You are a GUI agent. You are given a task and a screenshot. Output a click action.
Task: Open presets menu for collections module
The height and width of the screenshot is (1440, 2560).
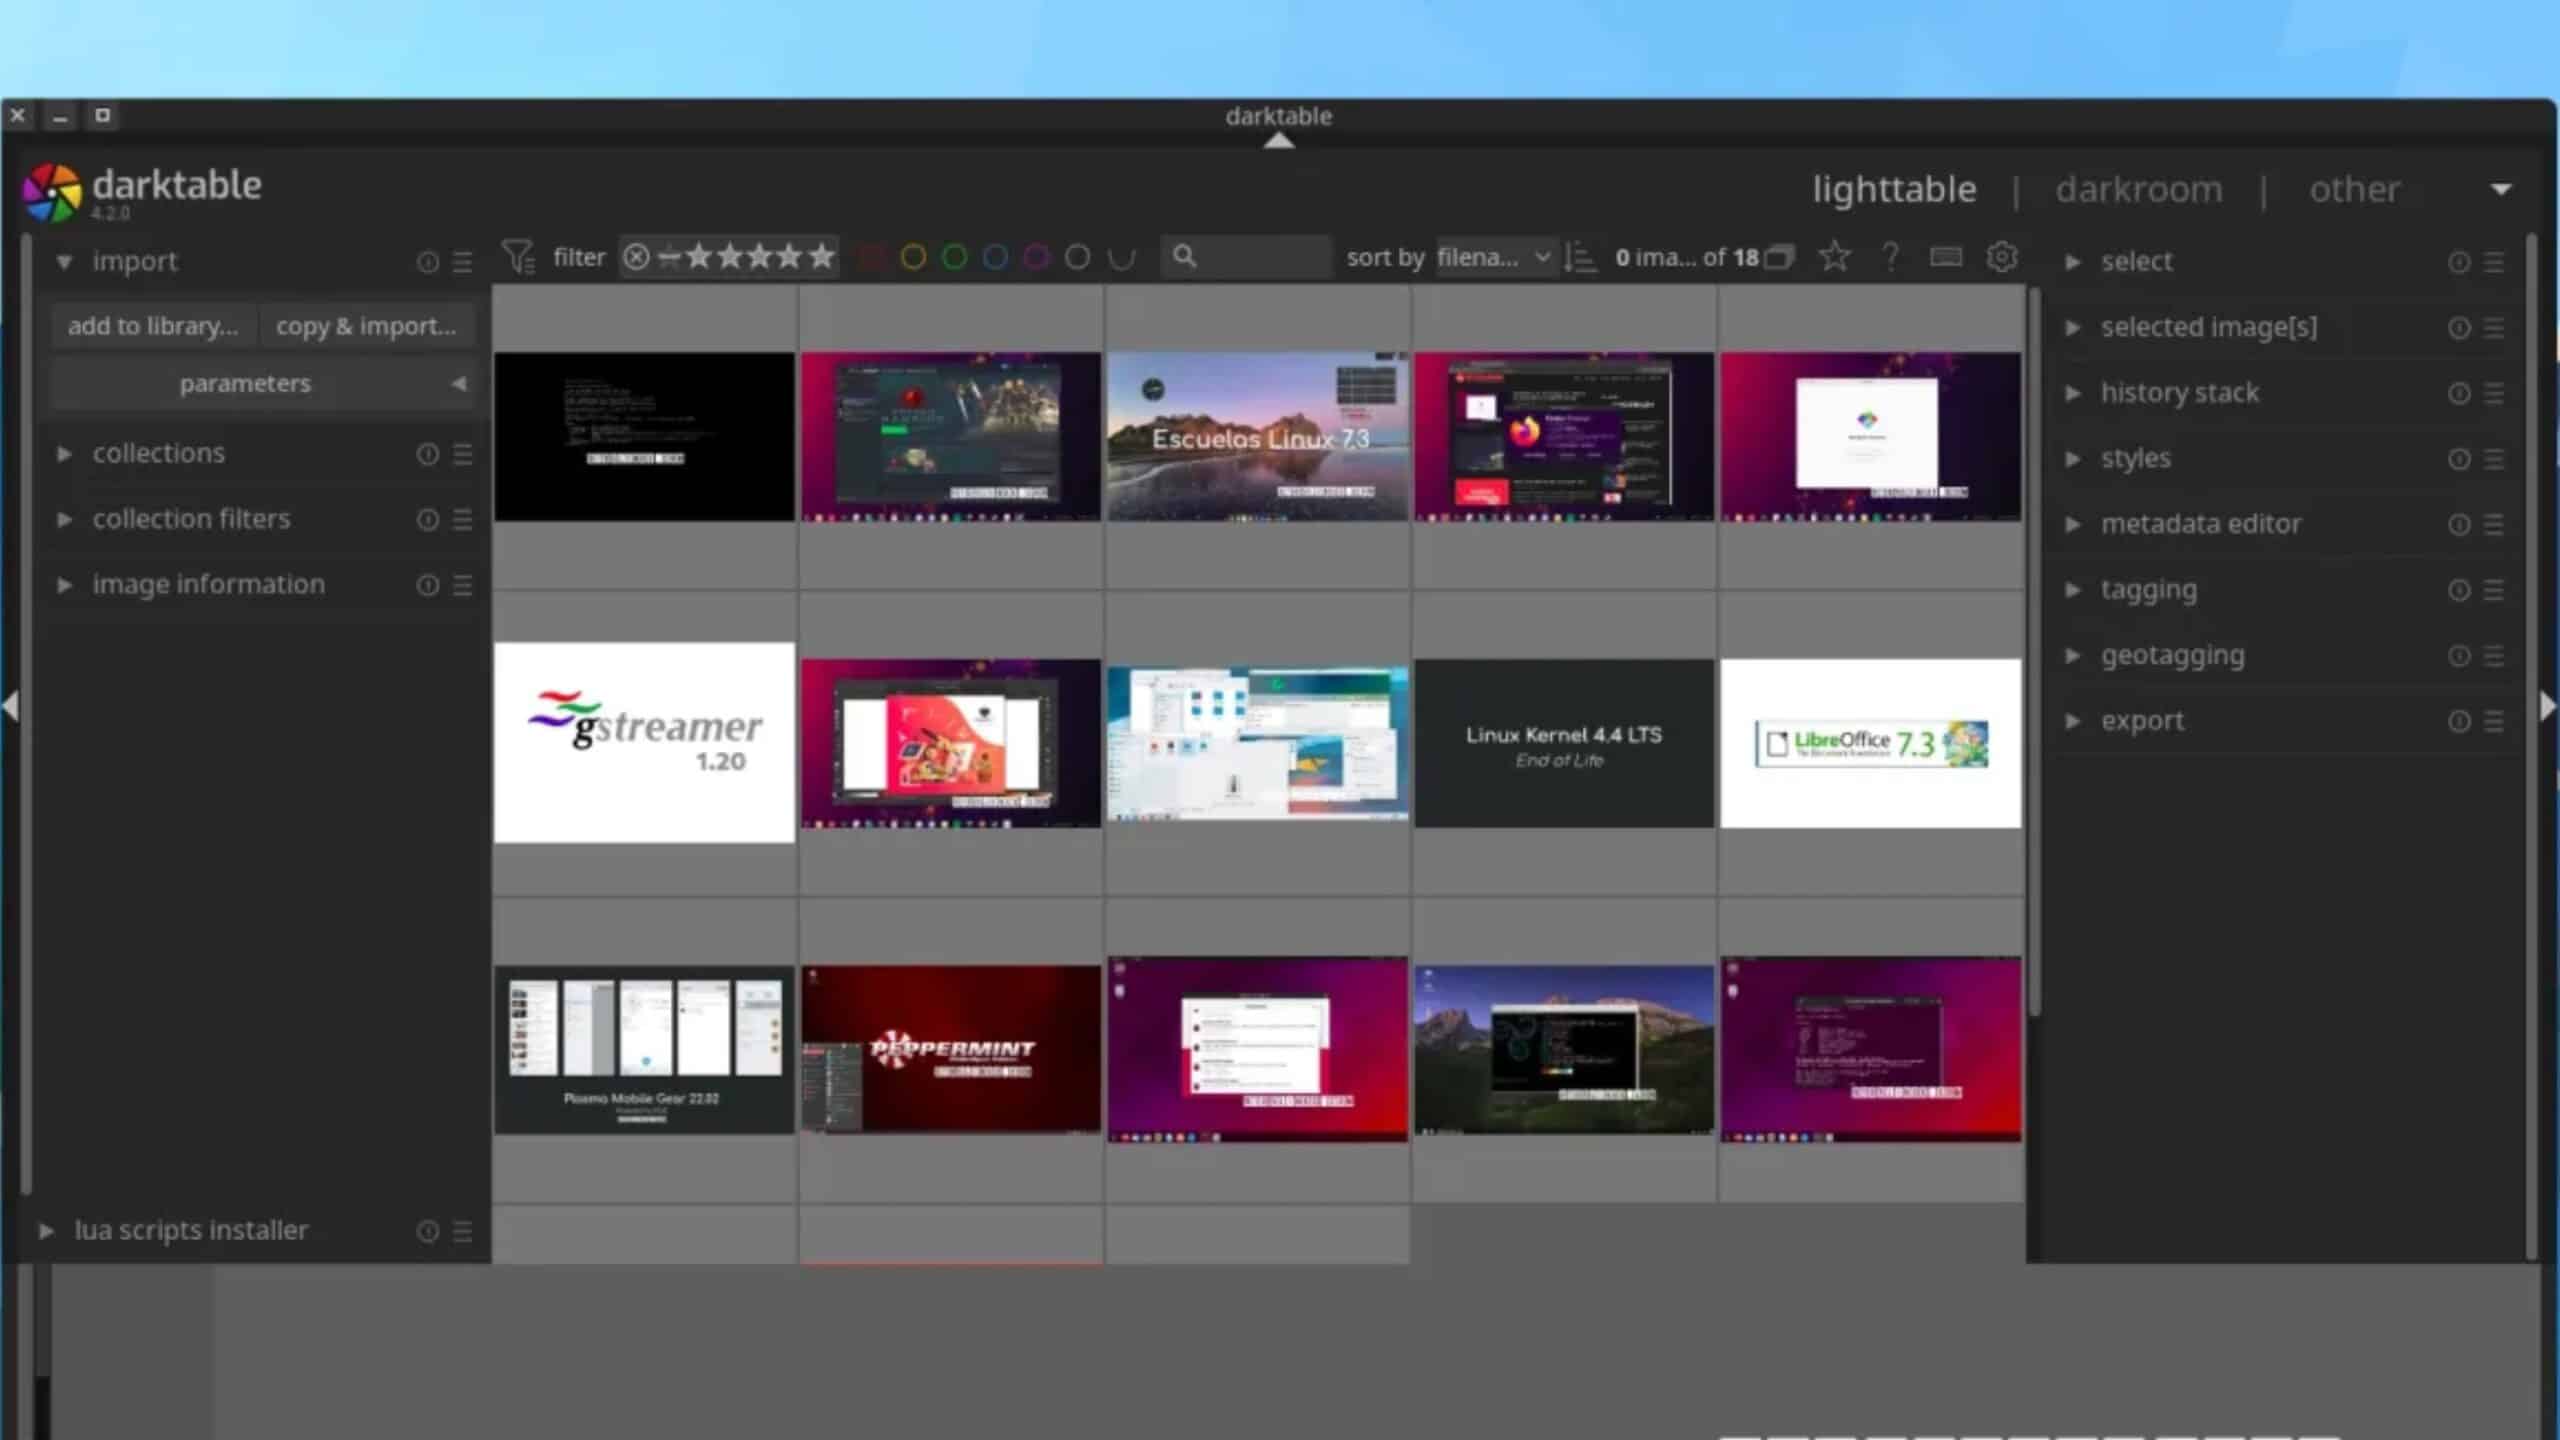click(x=462, y=454)
